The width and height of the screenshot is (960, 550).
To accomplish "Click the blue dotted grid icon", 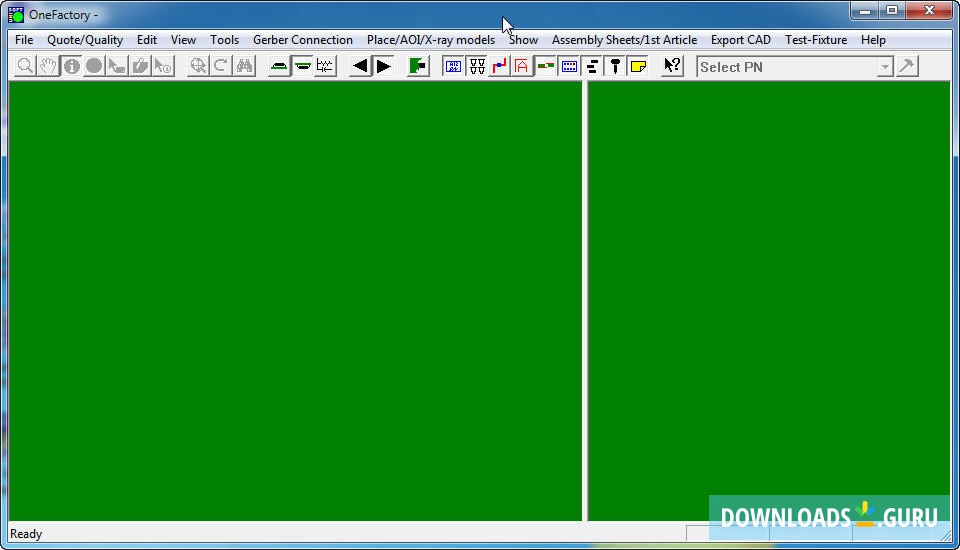I will 569,66.
